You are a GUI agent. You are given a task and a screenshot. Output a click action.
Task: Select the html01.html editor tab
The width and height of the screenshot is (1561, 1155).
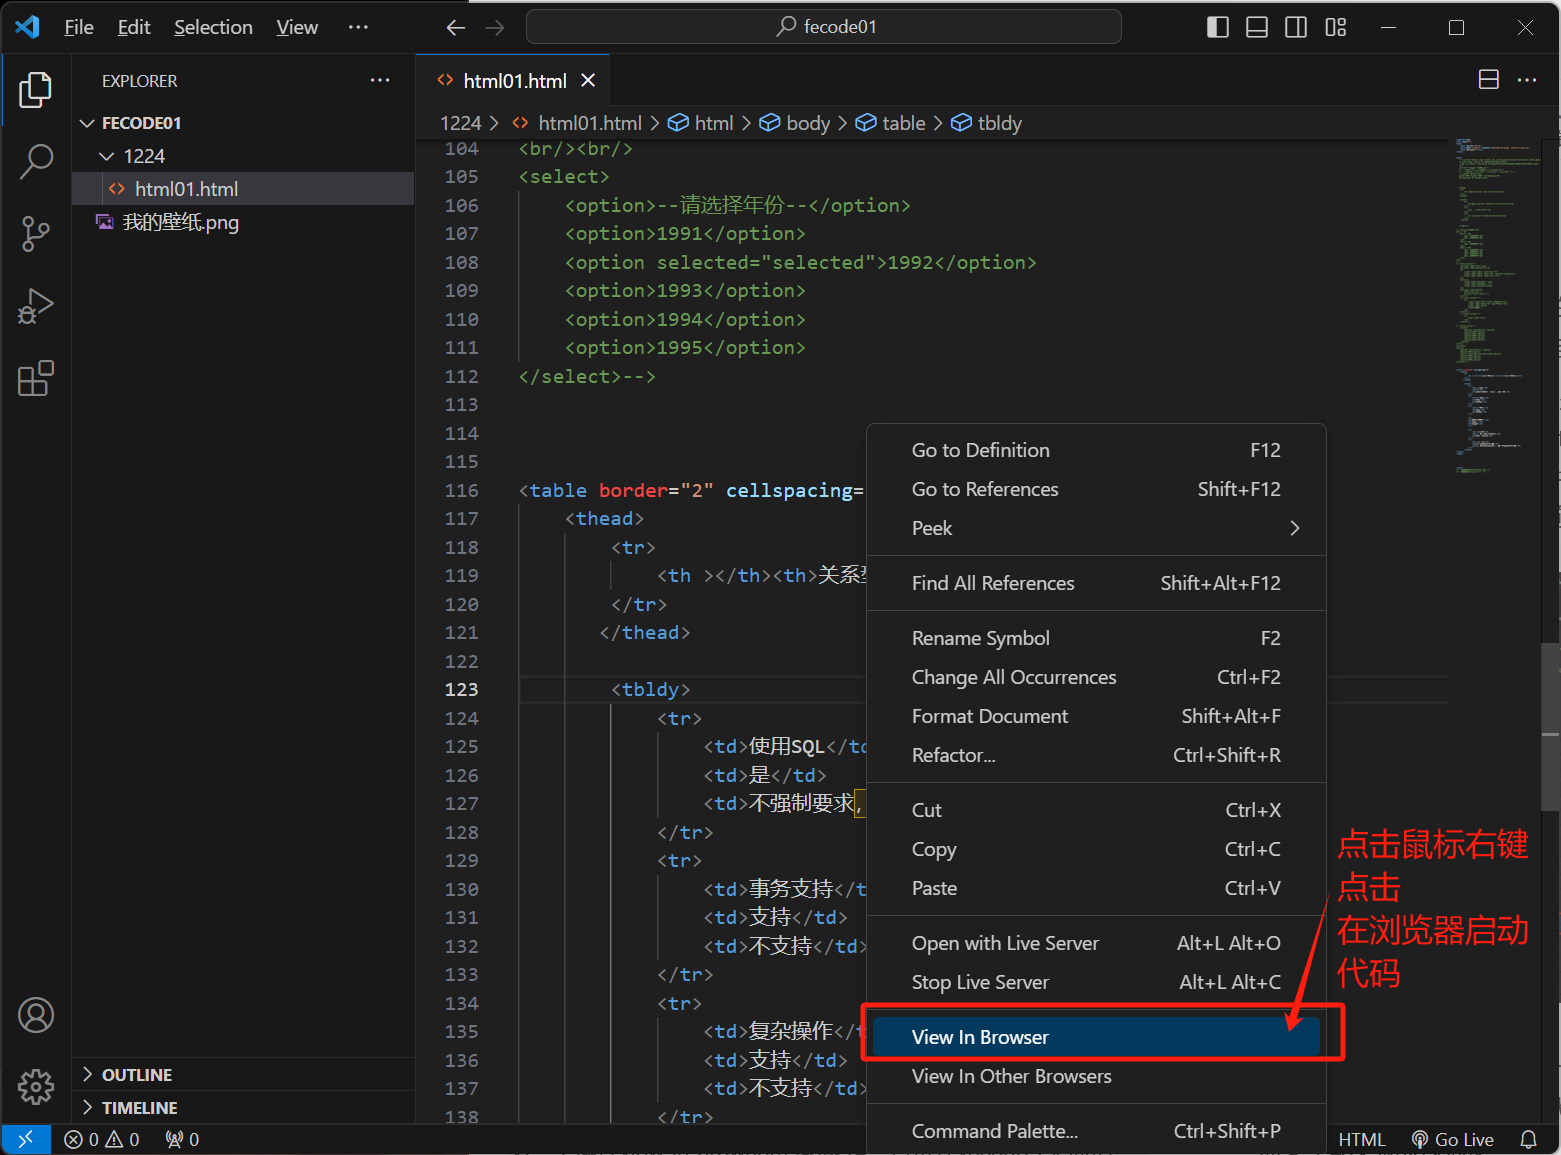(513, 80)
